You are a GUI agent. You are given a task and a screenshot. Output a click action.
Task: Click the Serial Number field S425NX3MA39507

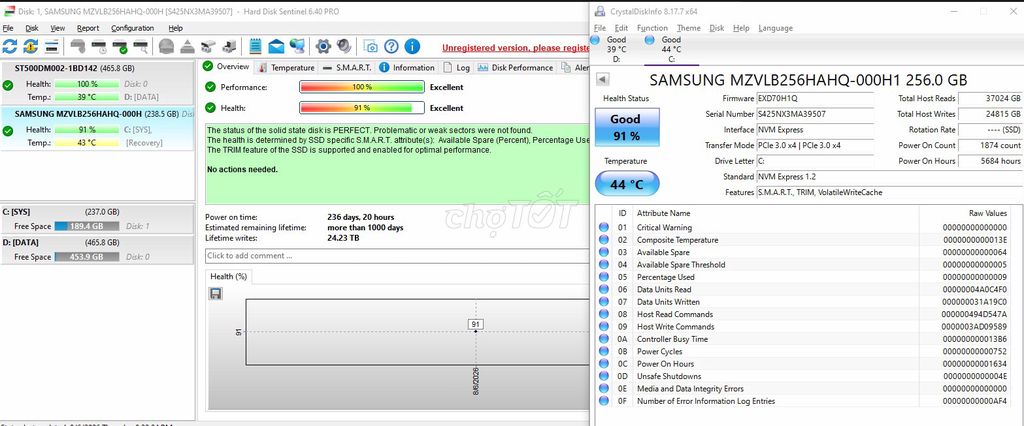pyautogui.click(x=814, y=114)
